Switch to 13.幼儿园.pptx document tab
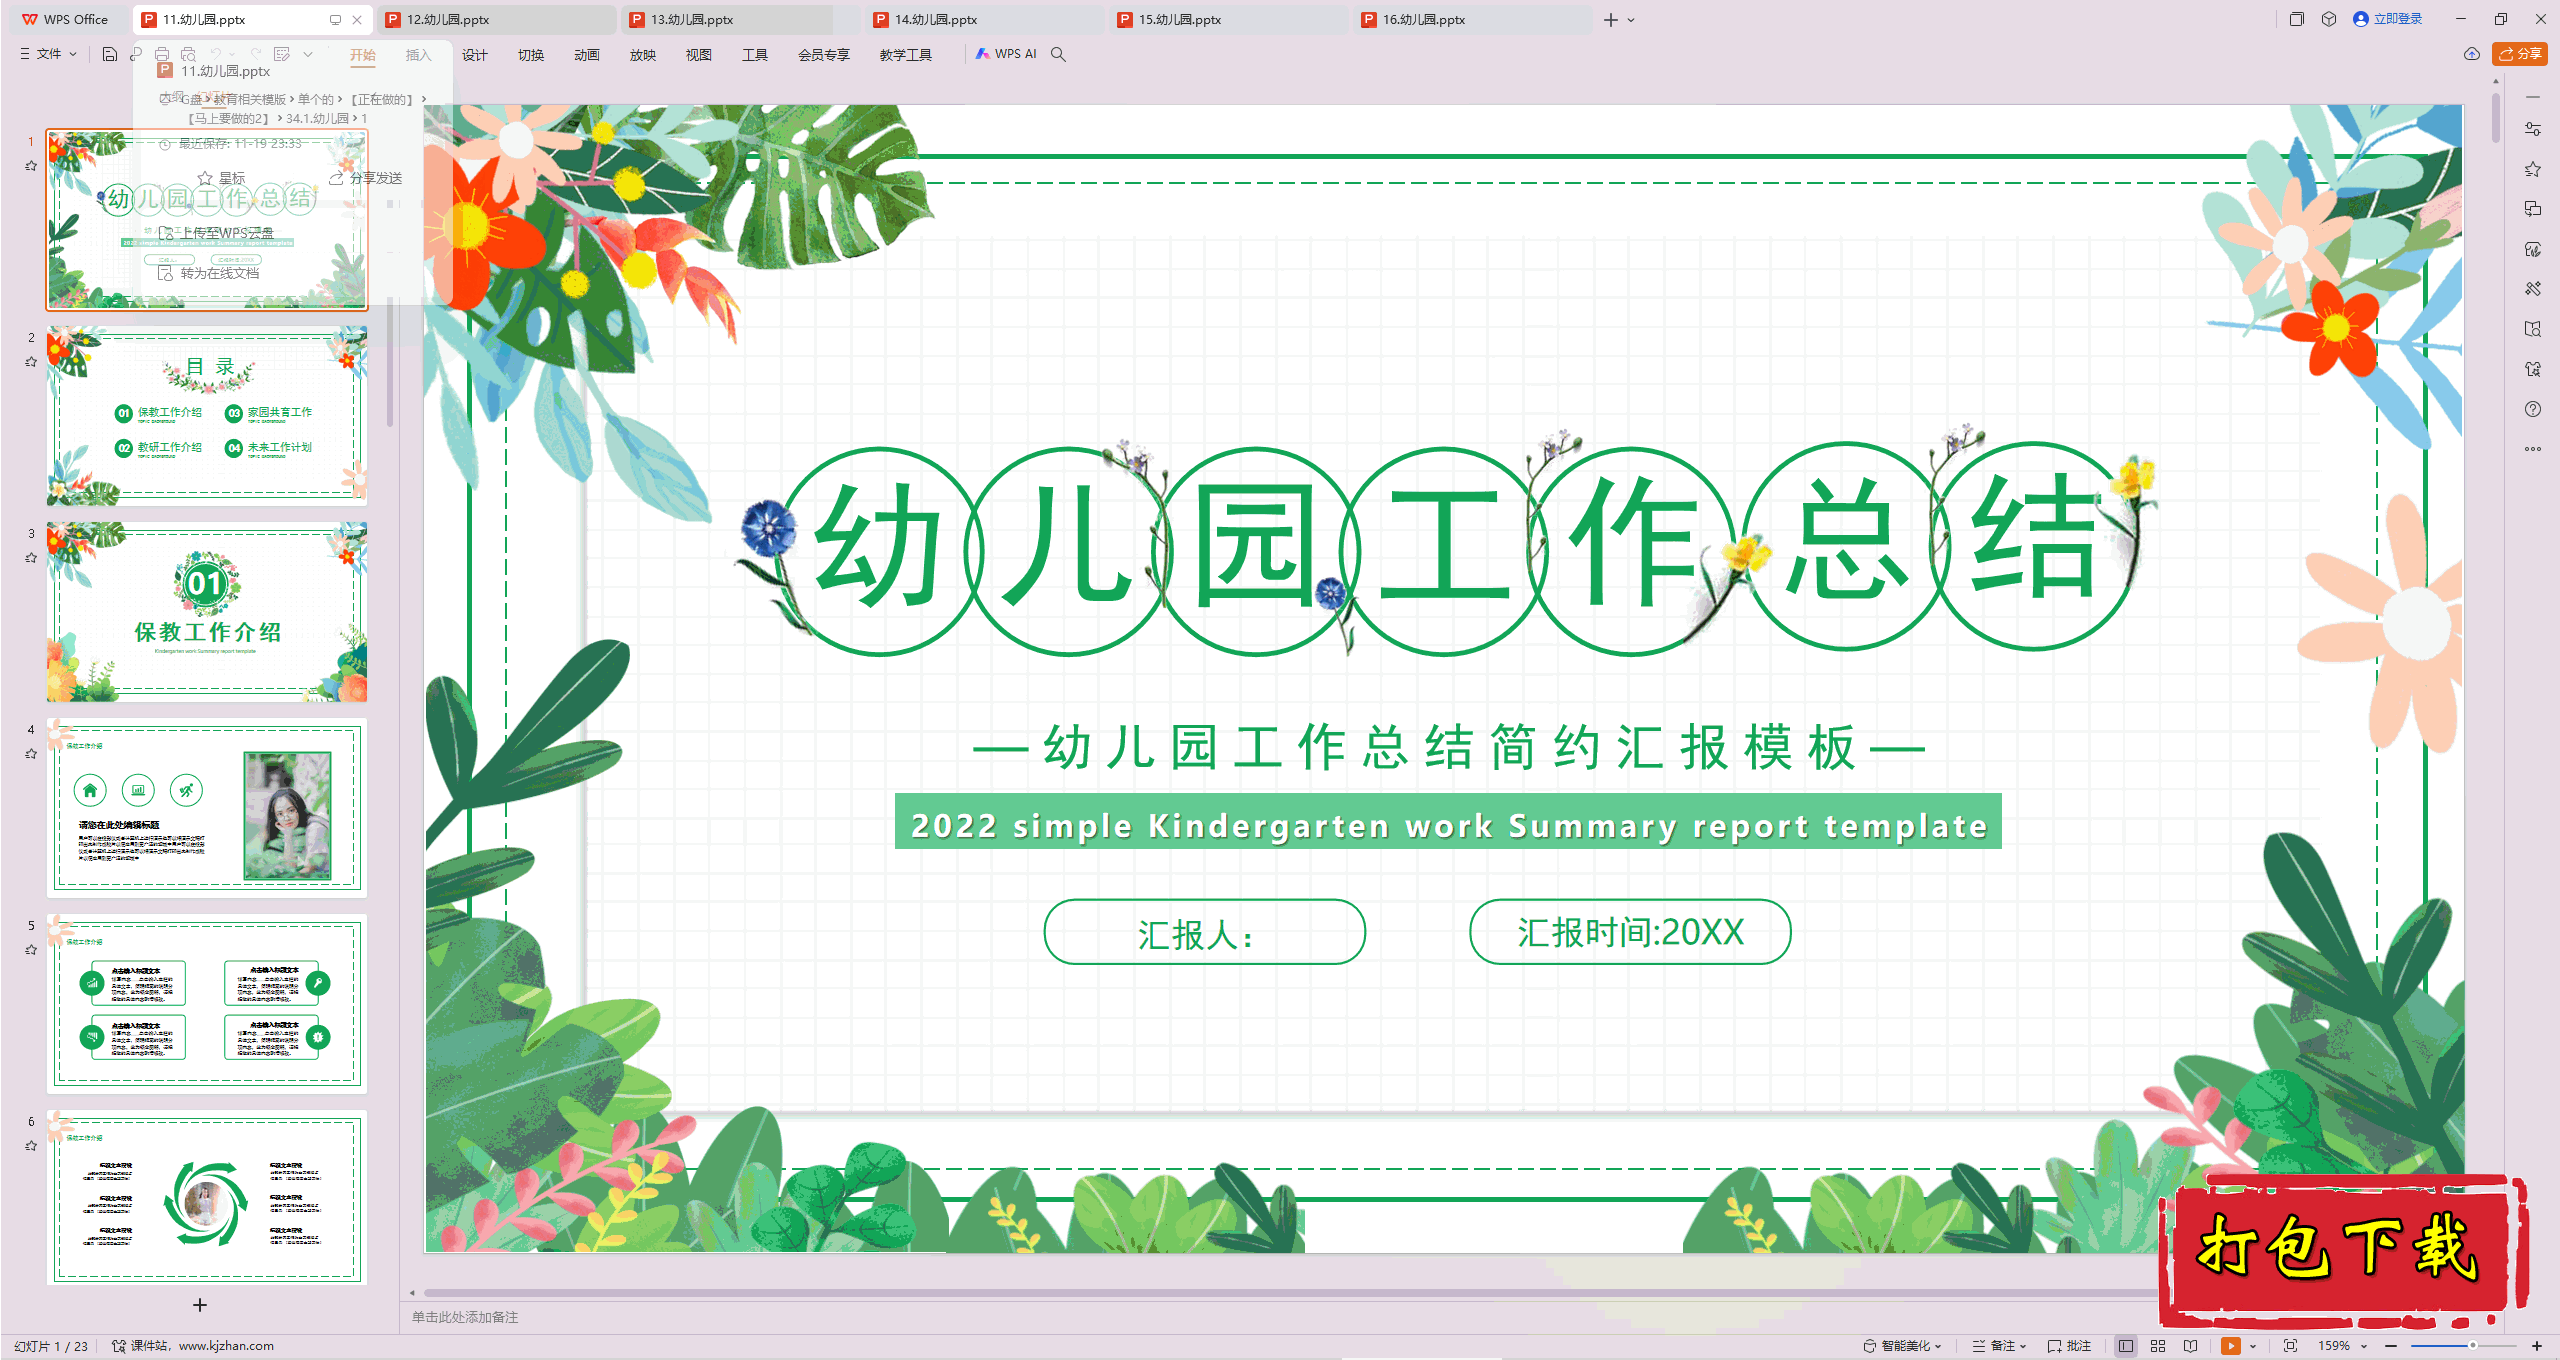Screen dimensions: 2560x1360 click(x=741, y=19)
